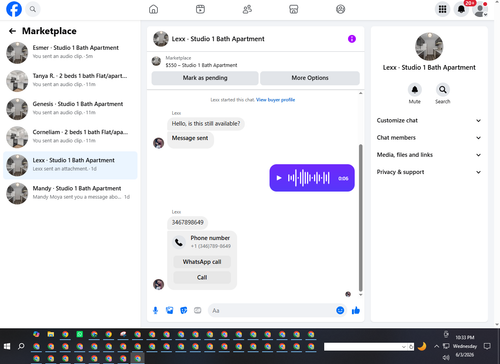Open the Friends tab icon
This screenshot has width=500, height=364.
pos(247,9)
